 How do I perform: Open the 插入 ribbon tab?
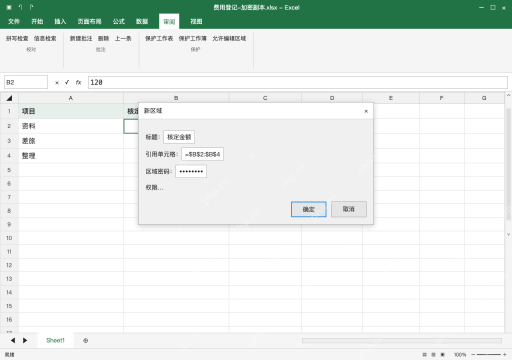(x=60, y=21)
